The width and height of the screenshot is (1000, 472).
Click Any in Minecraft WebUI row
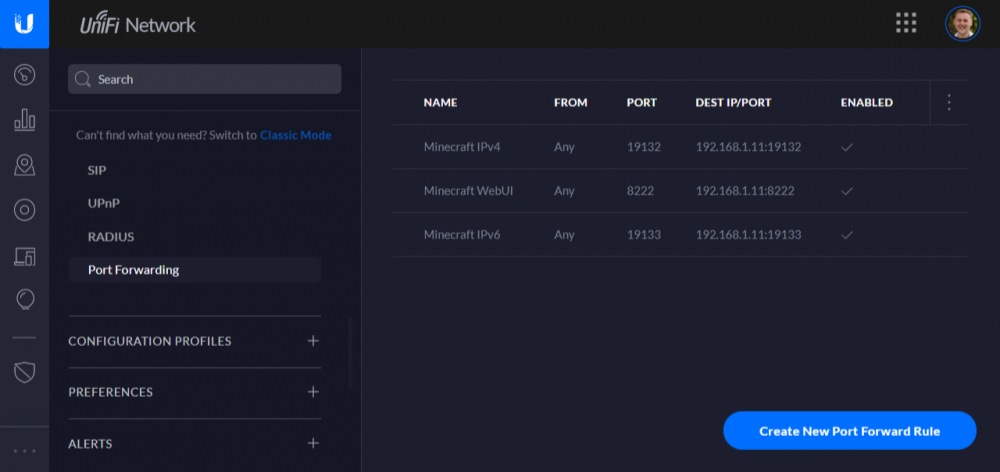click(x=564, y=191)
